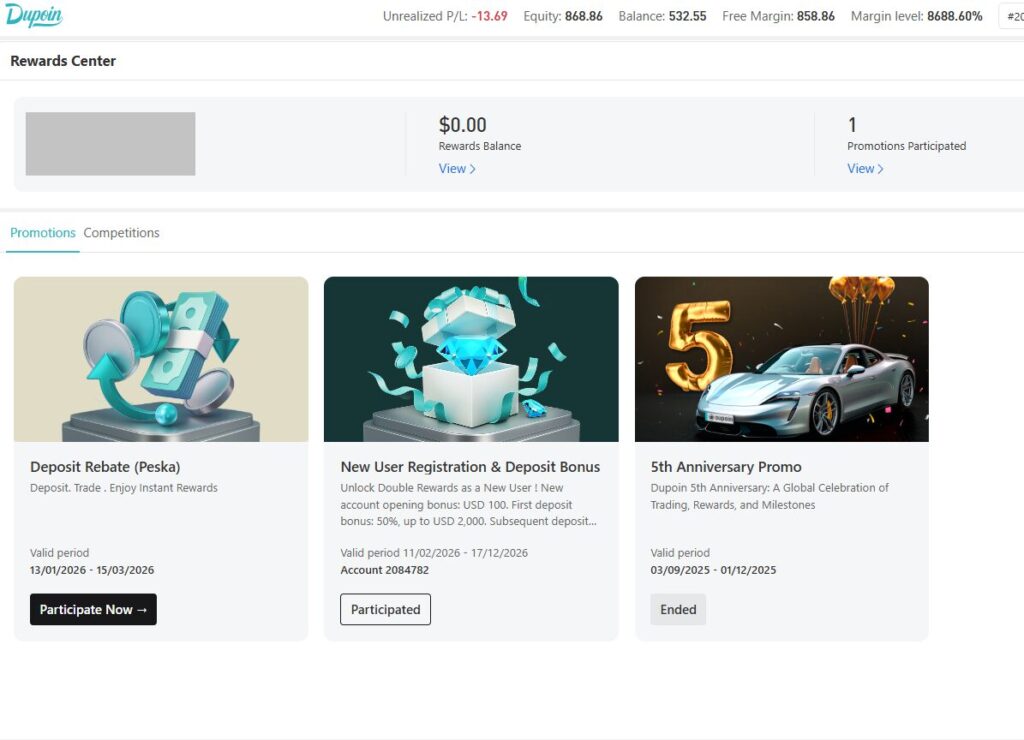Switch to the Promotions tab

tap(43, 233)
